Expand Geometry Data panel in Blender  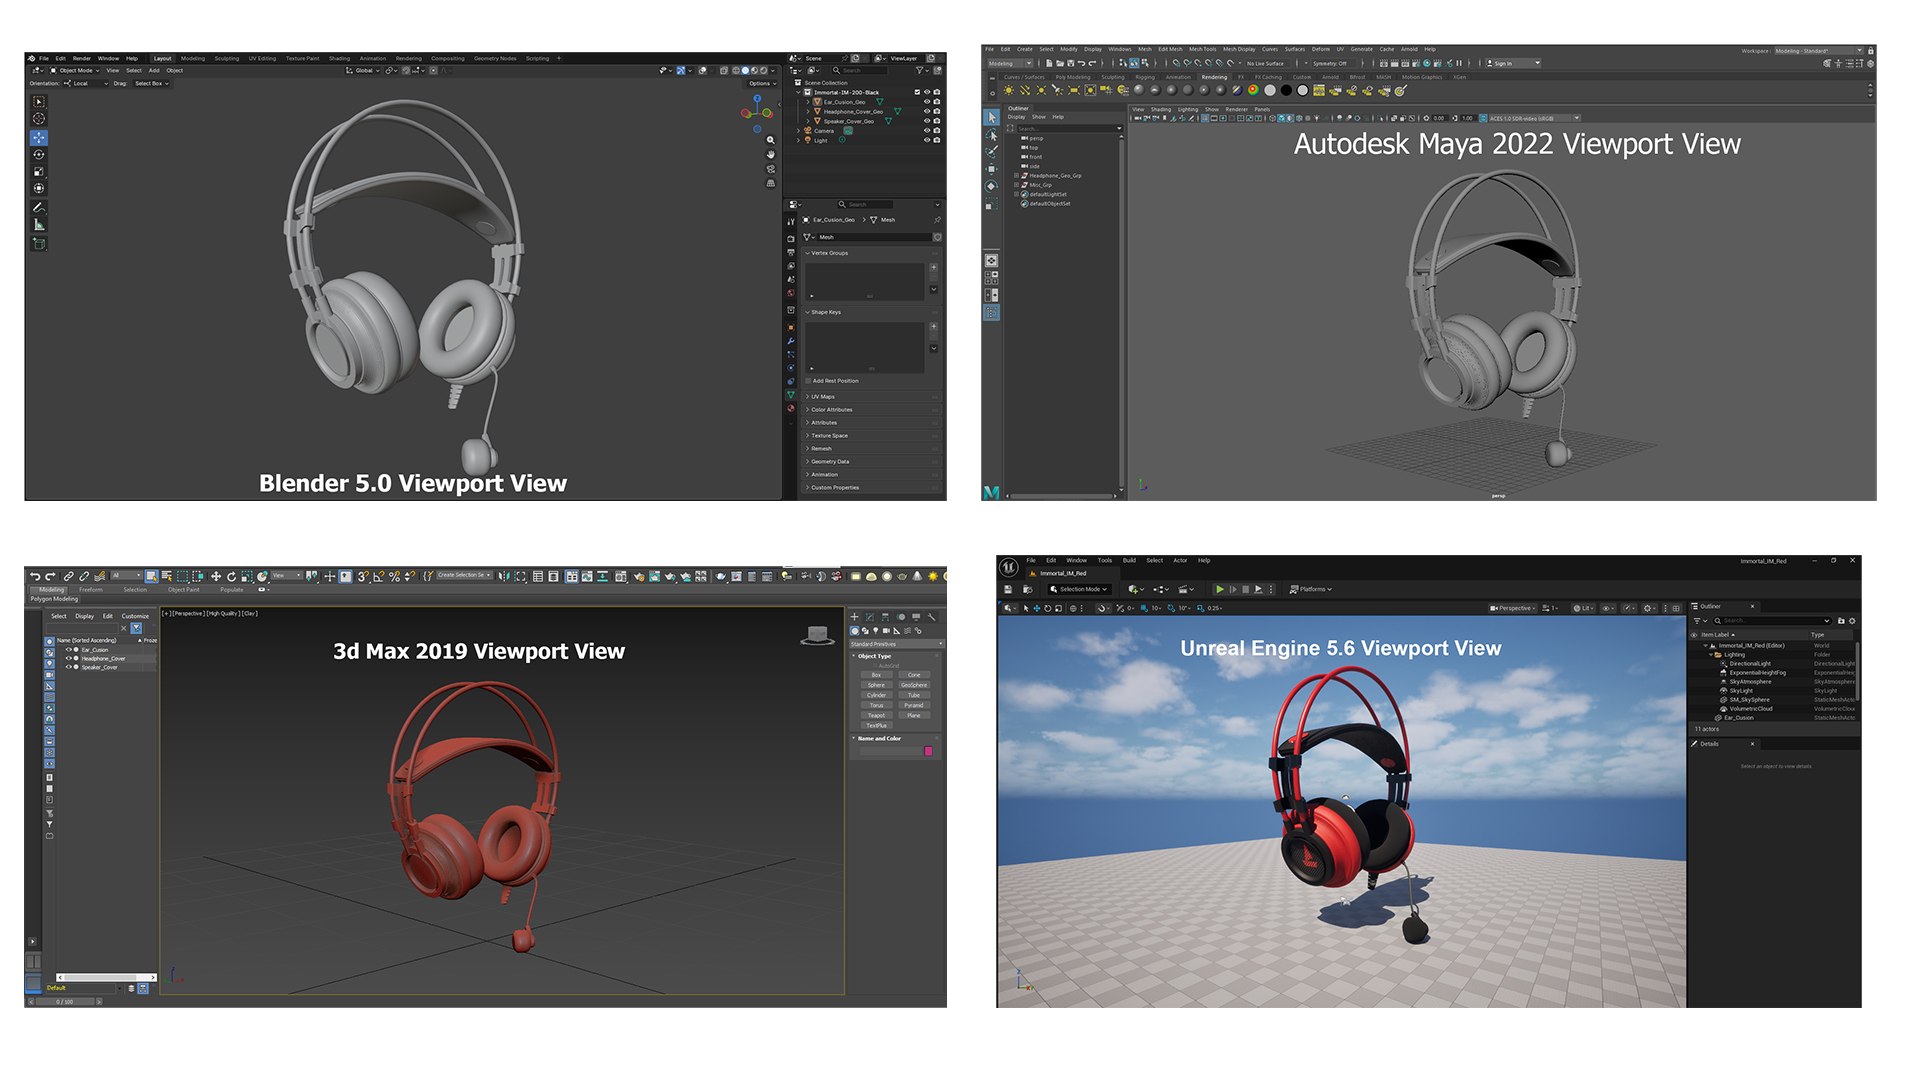[873, 462]
